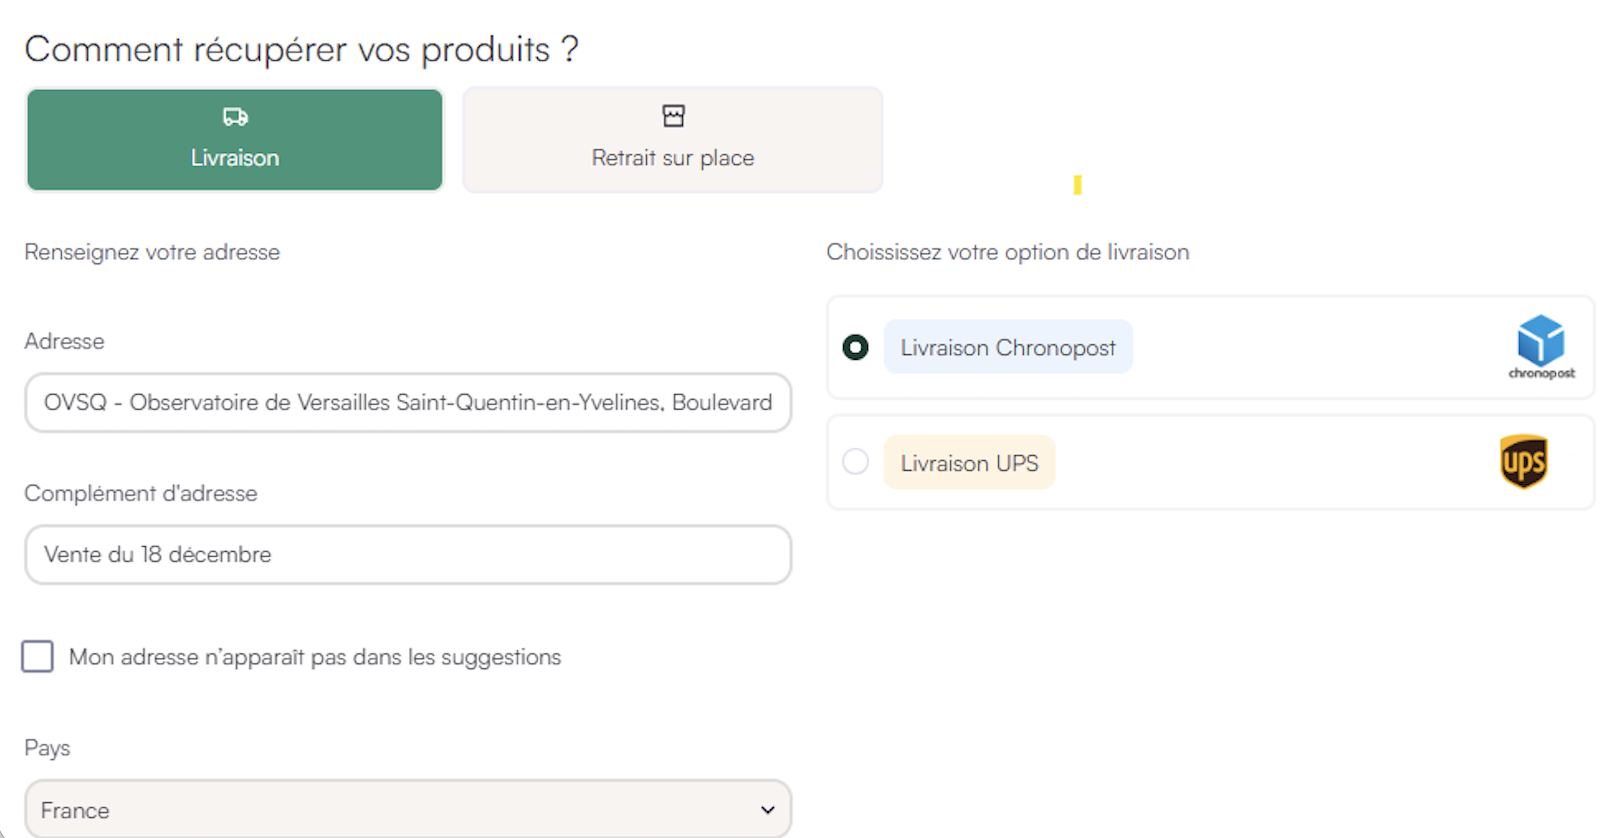Click the Livraison Chronopost option card
This screenshot has width=1616, height=838.
[x=1300, y=347]
